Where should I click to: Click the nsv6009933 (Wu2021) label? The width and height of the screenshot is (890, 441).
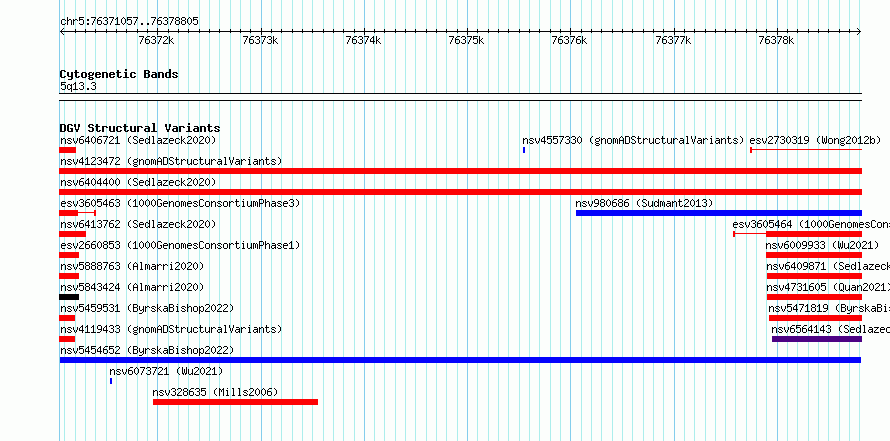coord(822,245)
